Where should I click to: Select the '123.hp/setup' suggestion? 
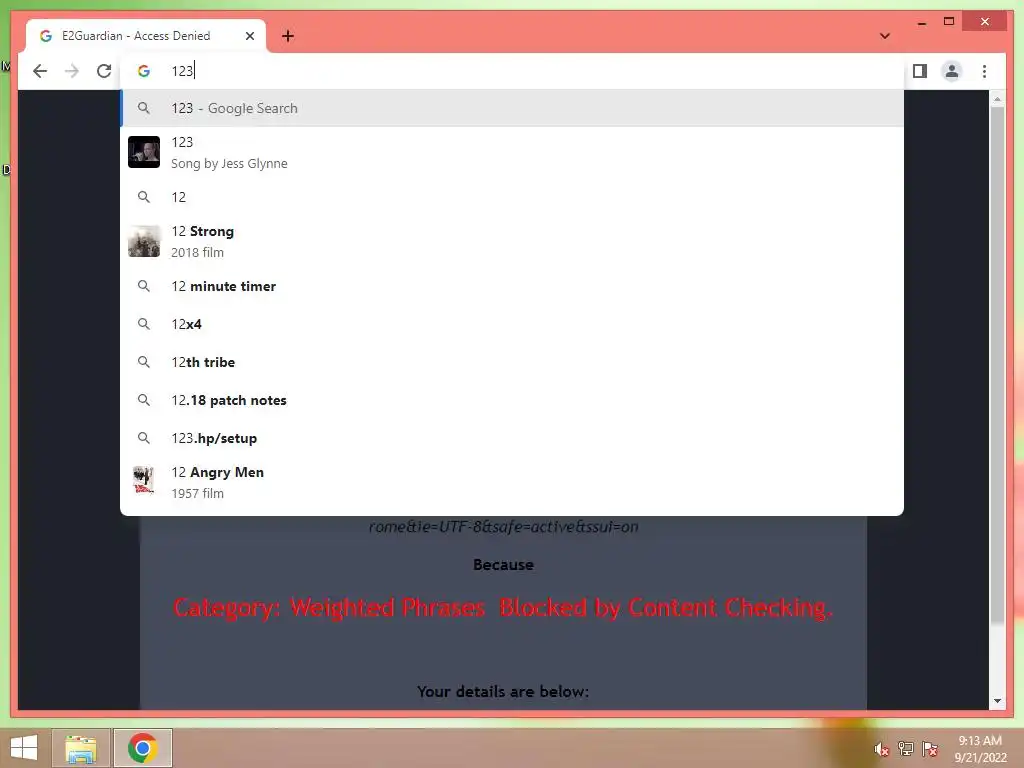pos(512,438)
